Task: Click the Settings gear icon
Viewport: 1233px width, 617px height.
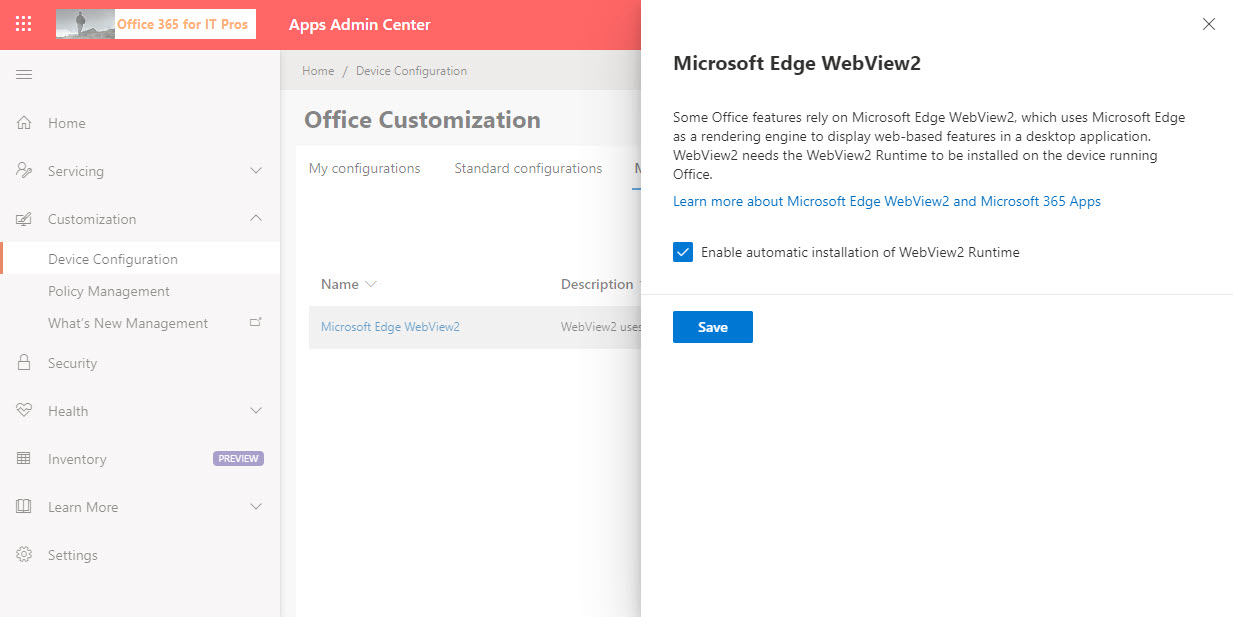Action: pyautogui.click(x=24, y=555)
